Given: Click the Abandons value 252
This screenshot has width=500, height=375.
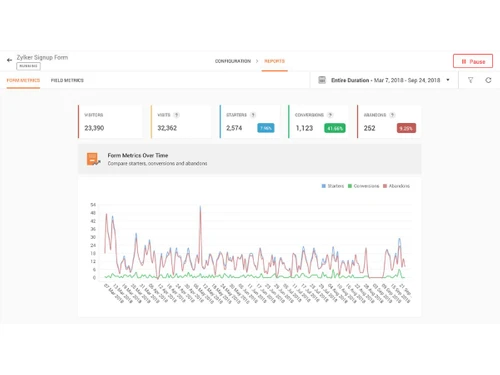Looking at the screenshot, I should (x=369, y=128).
